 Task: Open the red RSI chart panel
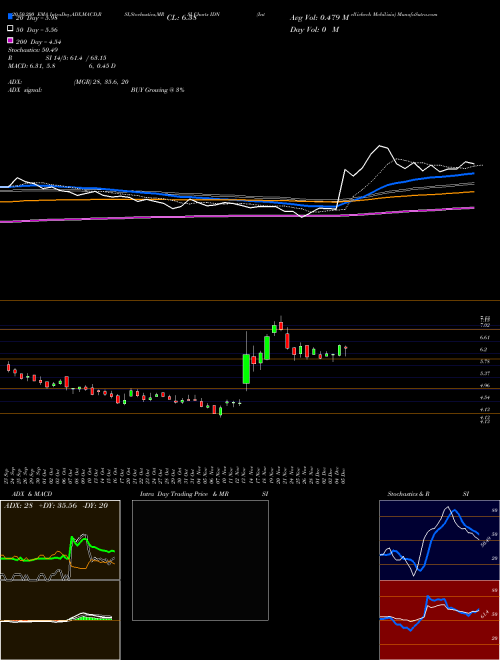pyautogui.click(x=439, y=620)
